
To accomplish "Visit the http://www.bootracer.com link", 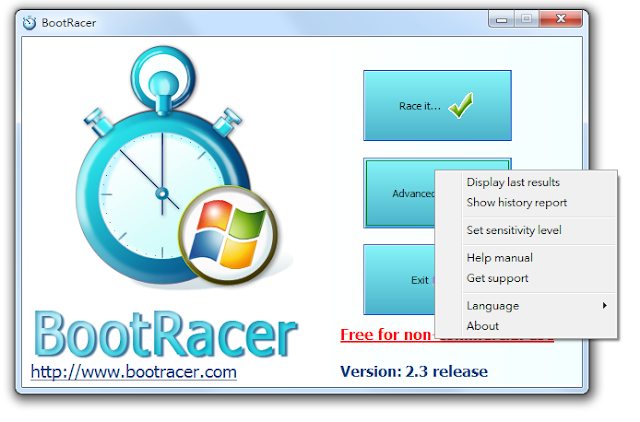I will pos(134,372).
